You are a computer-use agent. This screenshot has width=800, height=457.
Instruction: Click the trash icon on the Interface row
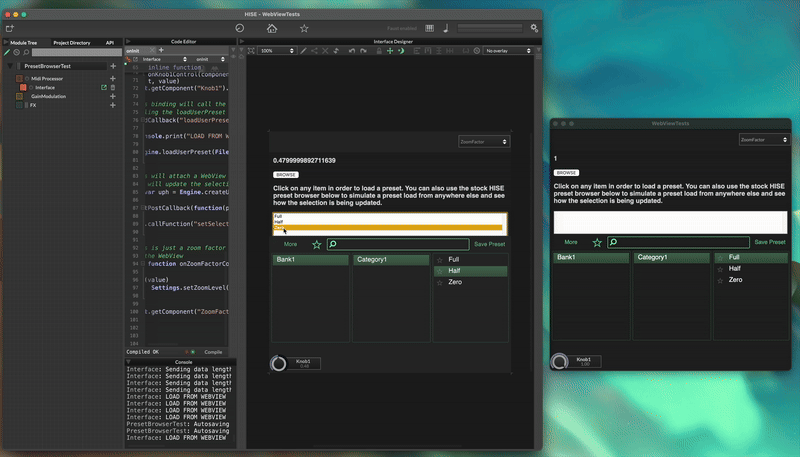(113, 87)
